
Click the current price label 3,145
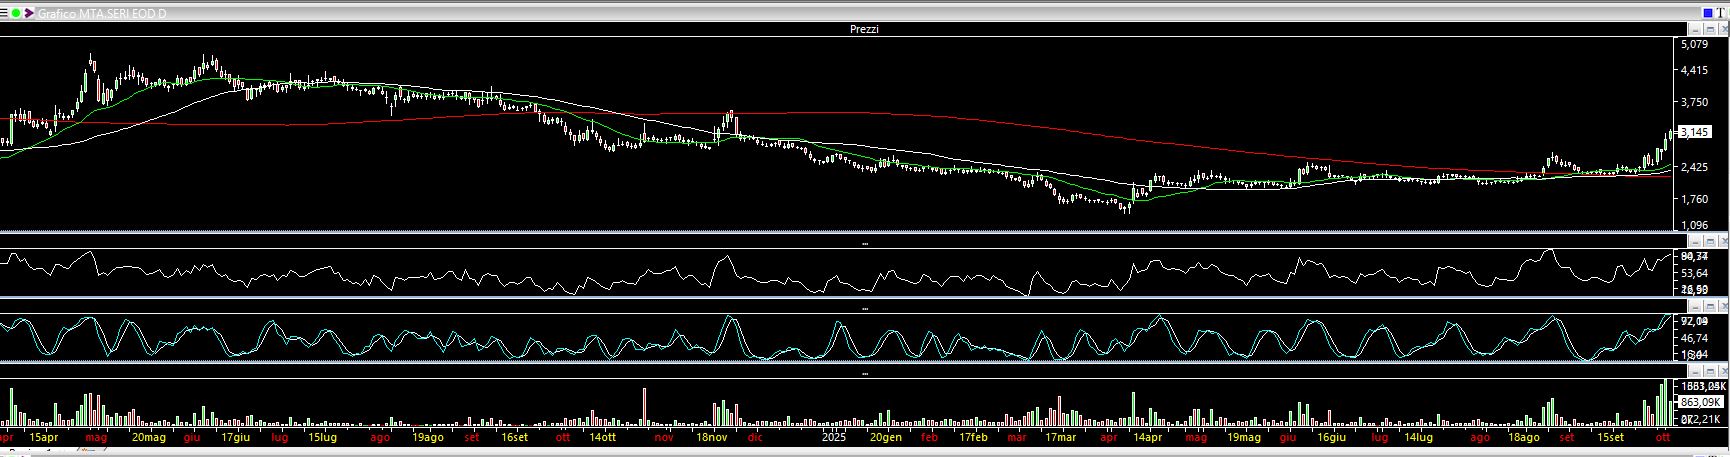pyautogui.click(x=1694, y=132)
